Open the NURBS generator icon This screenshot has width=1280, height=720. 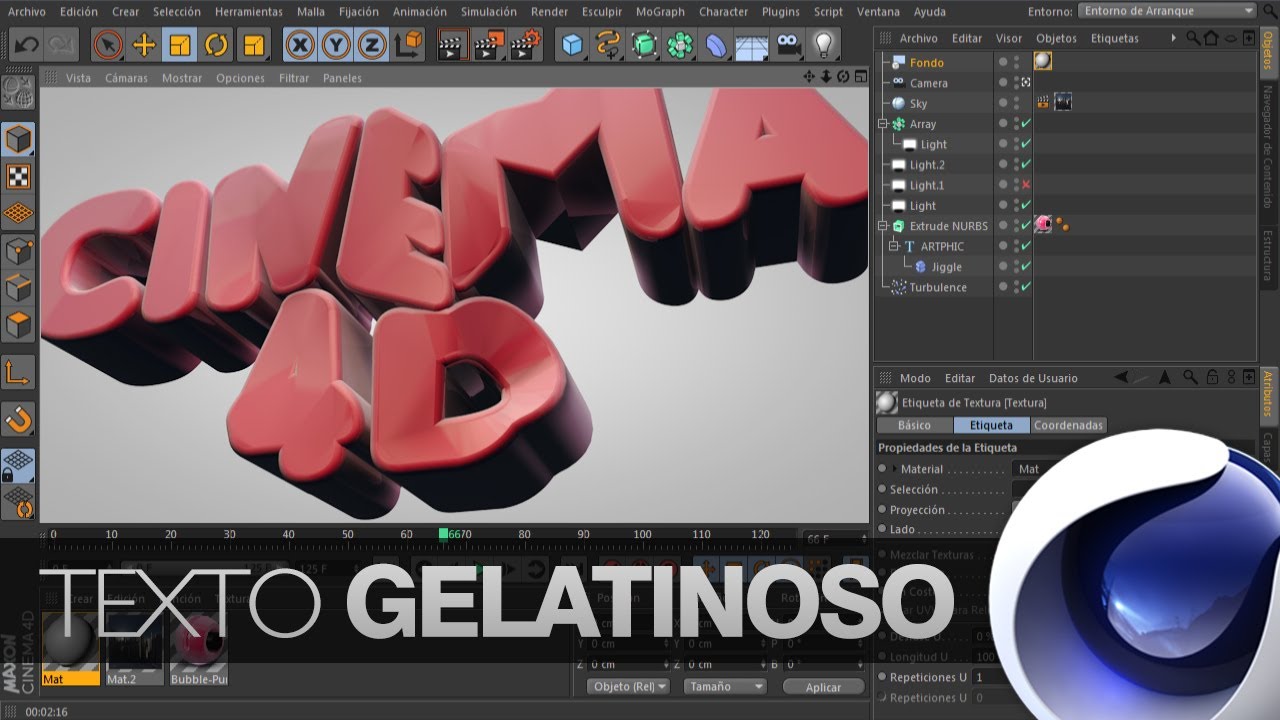pos(645,45)
